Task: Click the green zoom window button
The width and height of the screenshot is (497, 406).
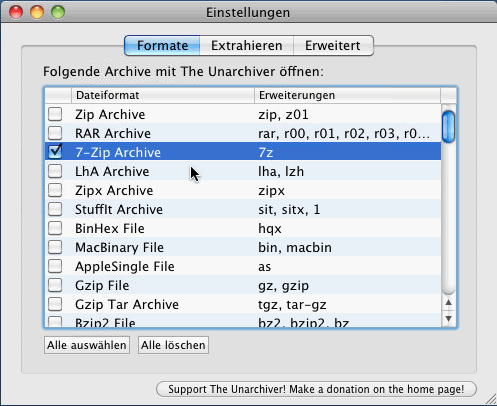Action: pos(58,12)
